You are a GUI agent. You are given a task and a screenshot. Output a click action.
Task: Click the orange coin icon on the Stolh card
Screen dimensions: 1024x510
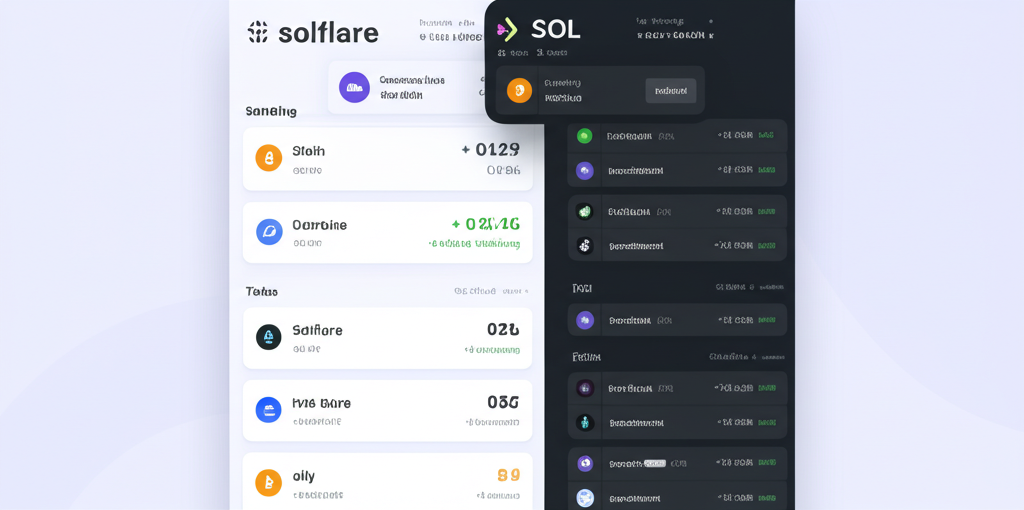coord(268,158)
